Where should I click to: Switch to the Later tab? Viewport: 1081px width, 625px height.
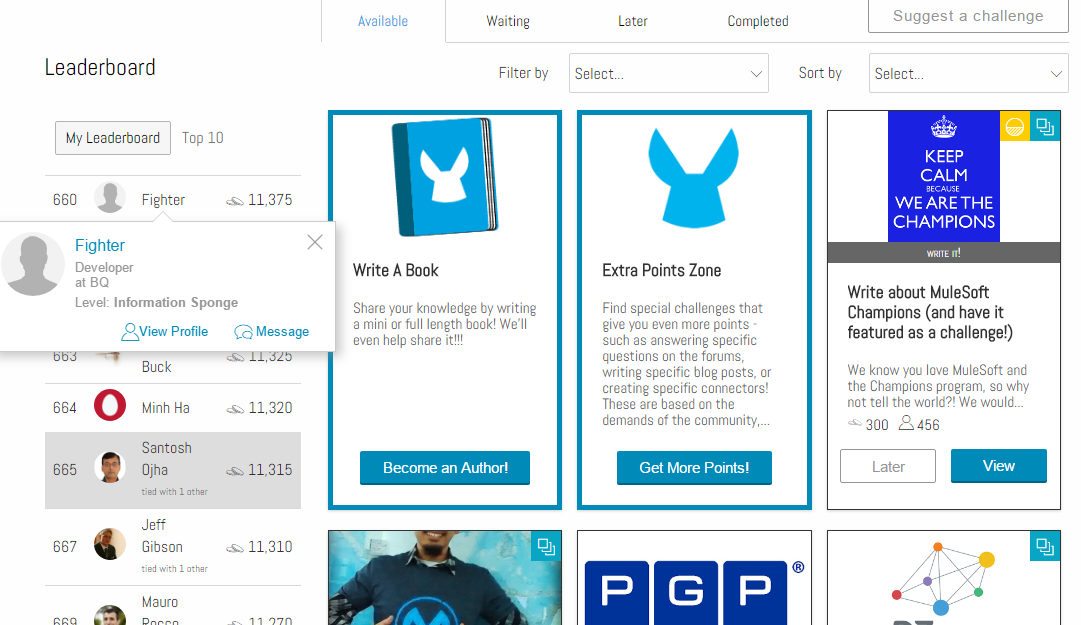click(632, 21)
